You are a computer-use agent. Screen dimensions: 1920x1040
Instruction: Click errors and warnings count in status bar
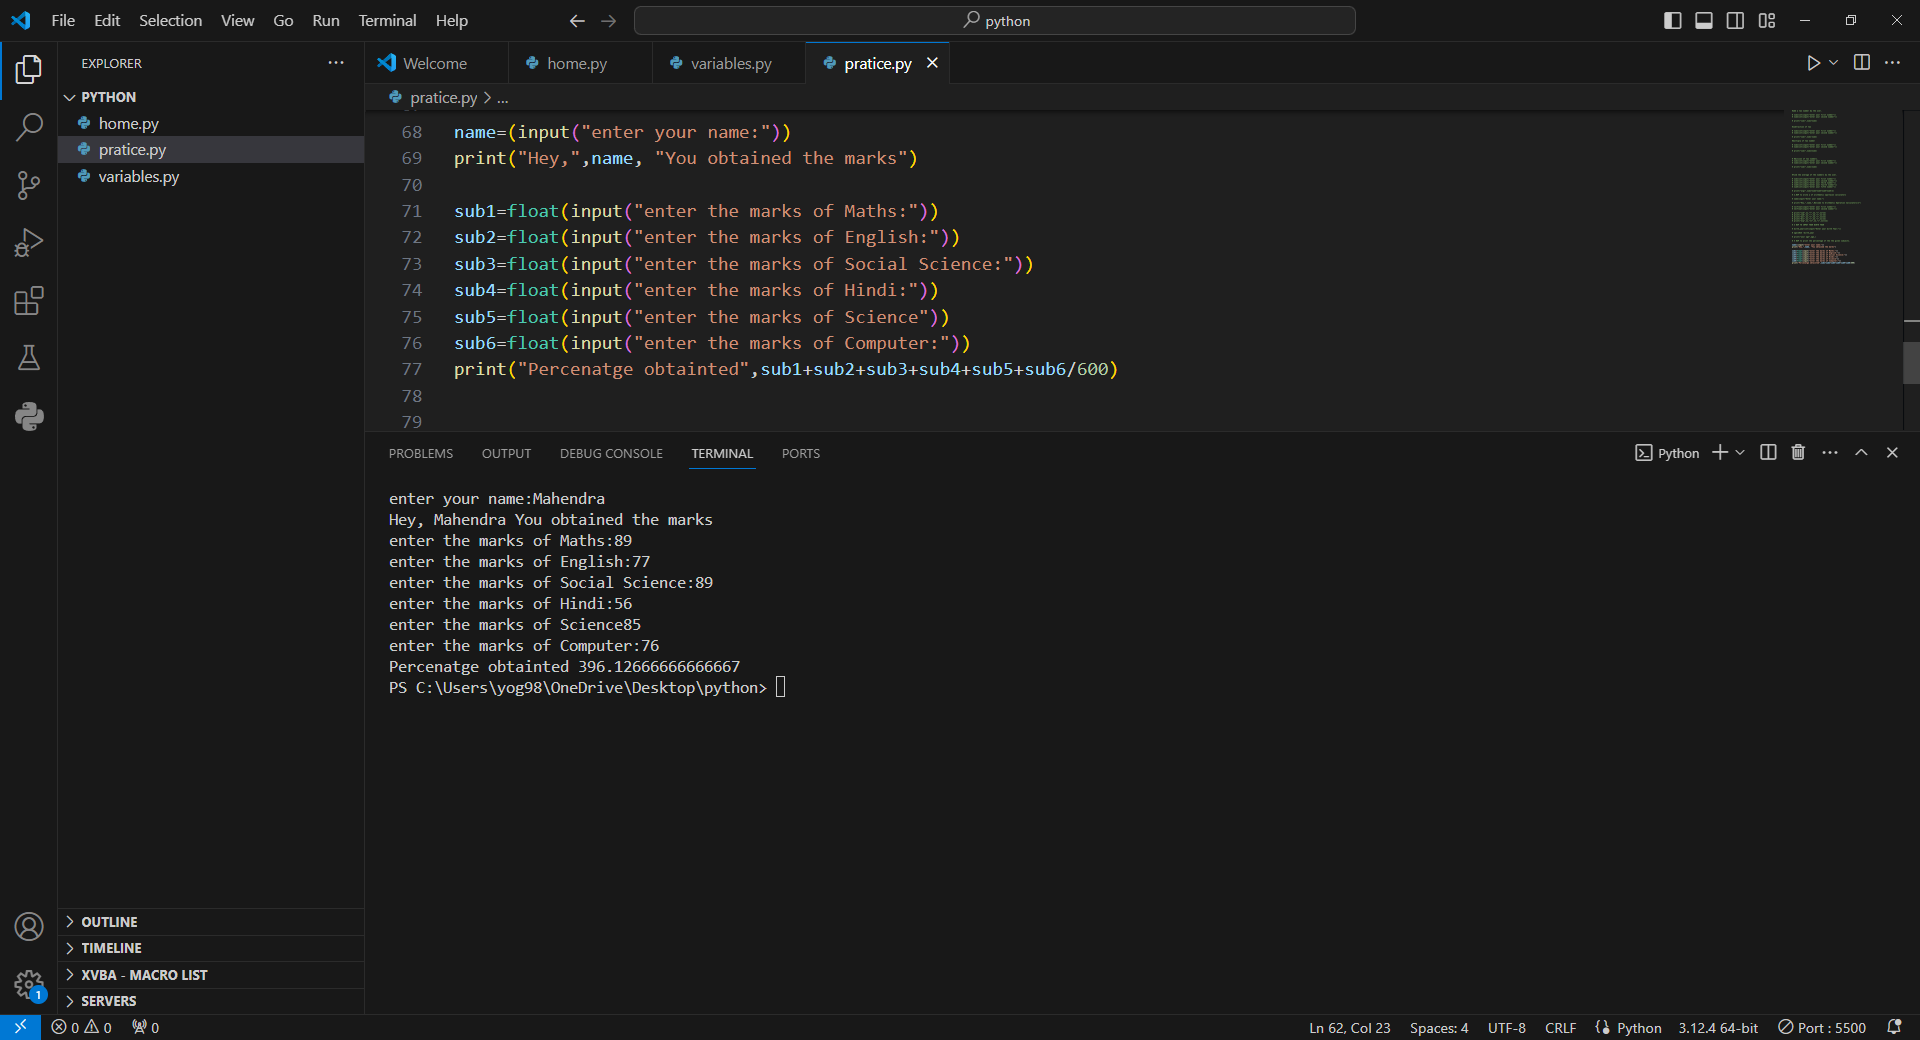pos(82,1027)
